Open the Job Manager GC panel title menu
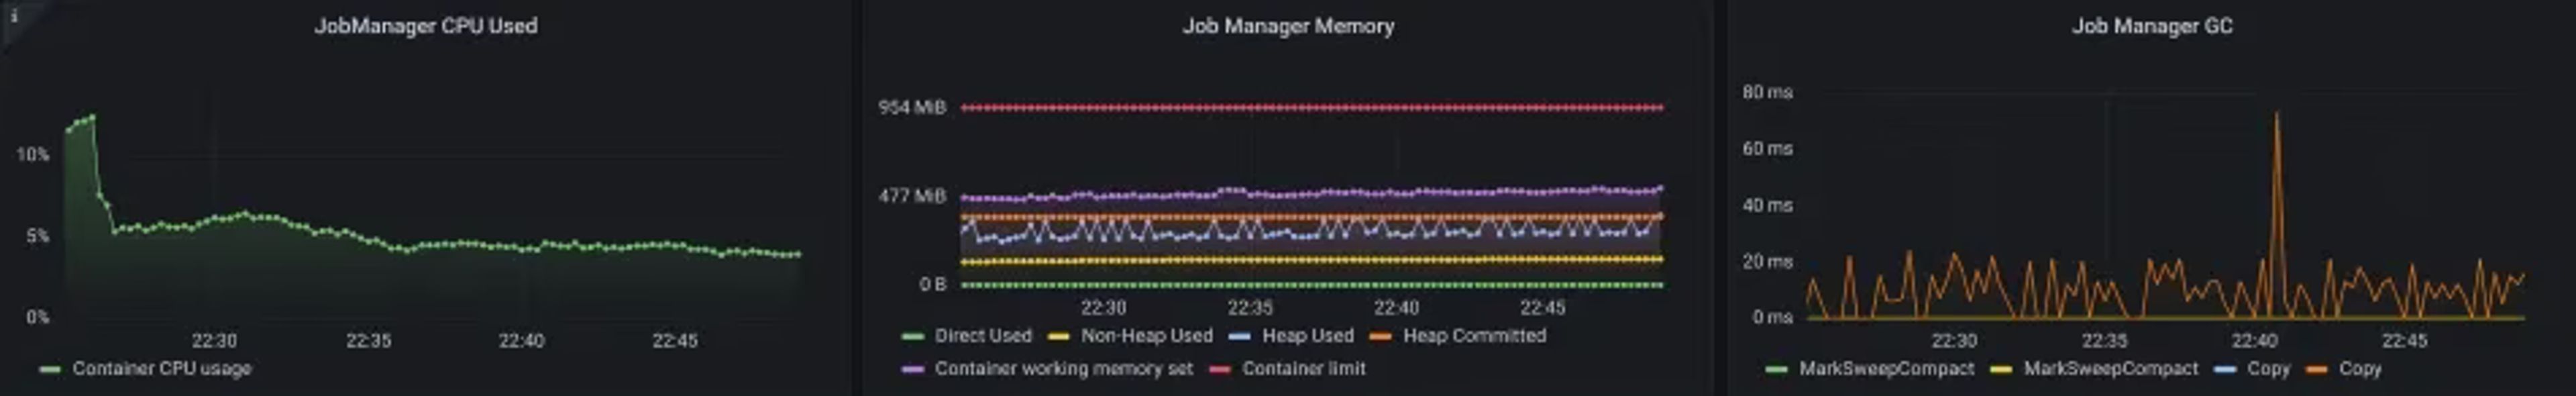 2152,26
